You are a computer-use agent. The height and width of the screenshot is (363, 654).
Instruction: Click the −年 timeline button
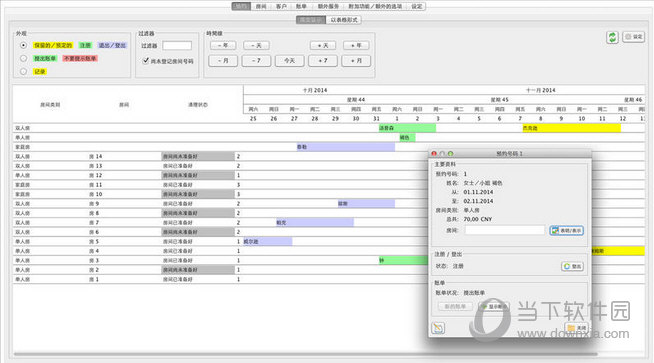click(x=223, y=45)
